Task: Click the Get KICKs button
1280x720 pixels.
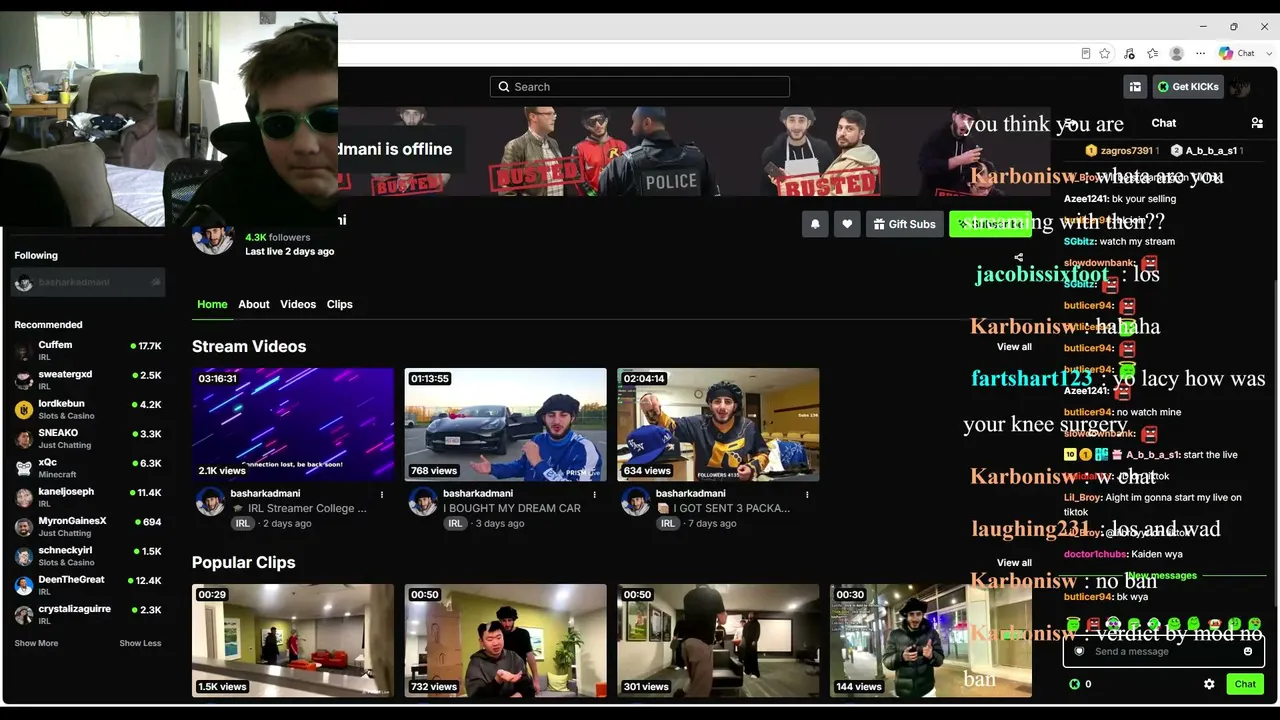Action: click(1188, 87)
